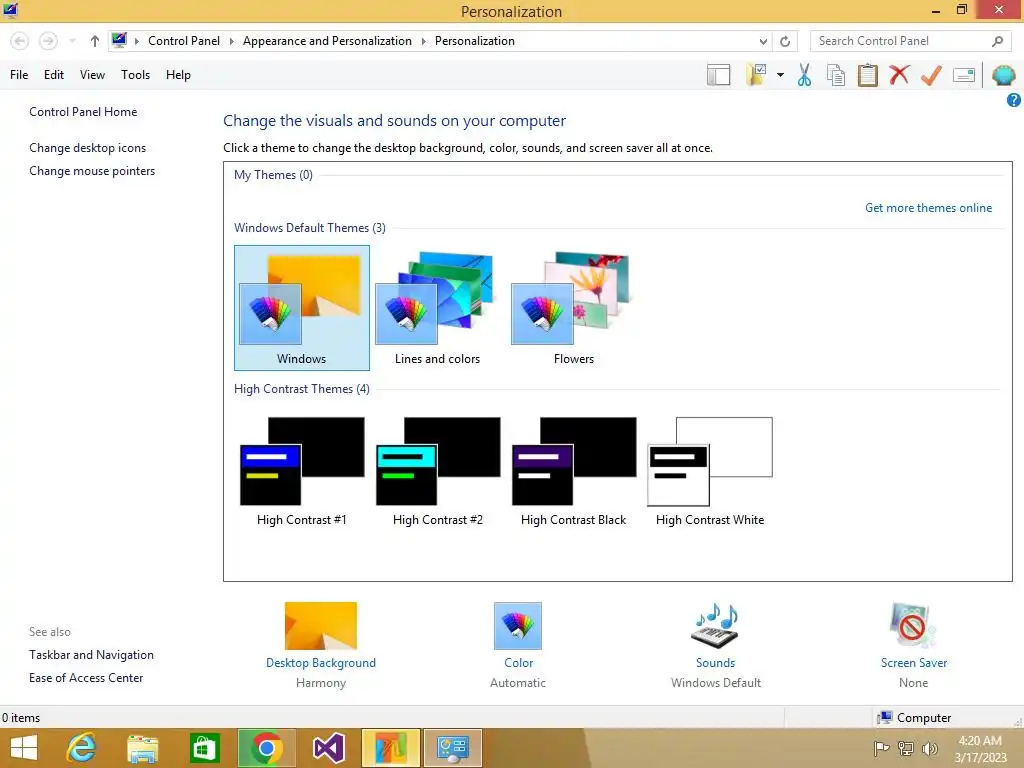This screenshot has width=1024, height=768.
Task: Open Ease of Access Center link
Action: [86, 678]
